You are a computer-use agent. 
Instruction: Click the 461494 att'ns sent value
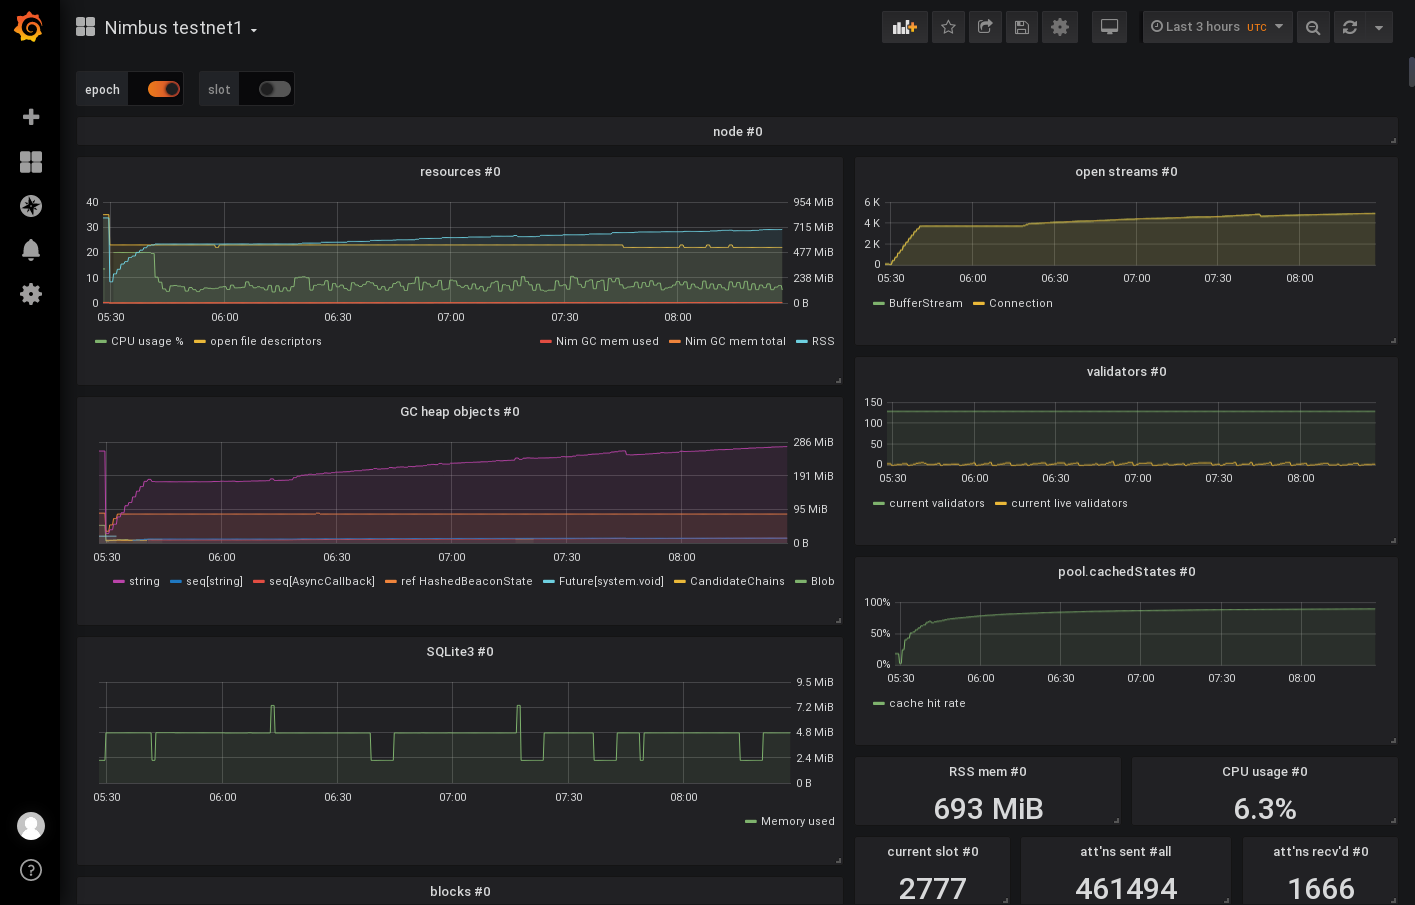click(x=1126, y=888)
